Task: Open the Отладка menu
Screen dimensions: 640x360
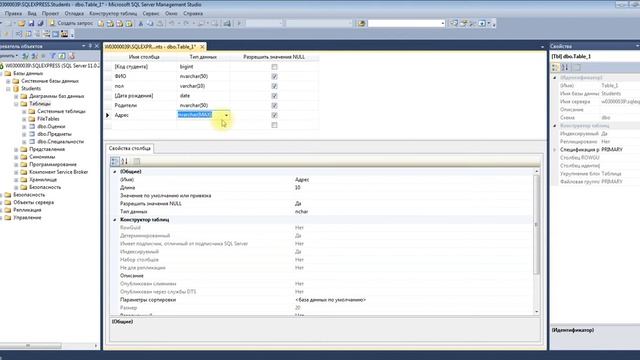Action: (x=74, y=13)
